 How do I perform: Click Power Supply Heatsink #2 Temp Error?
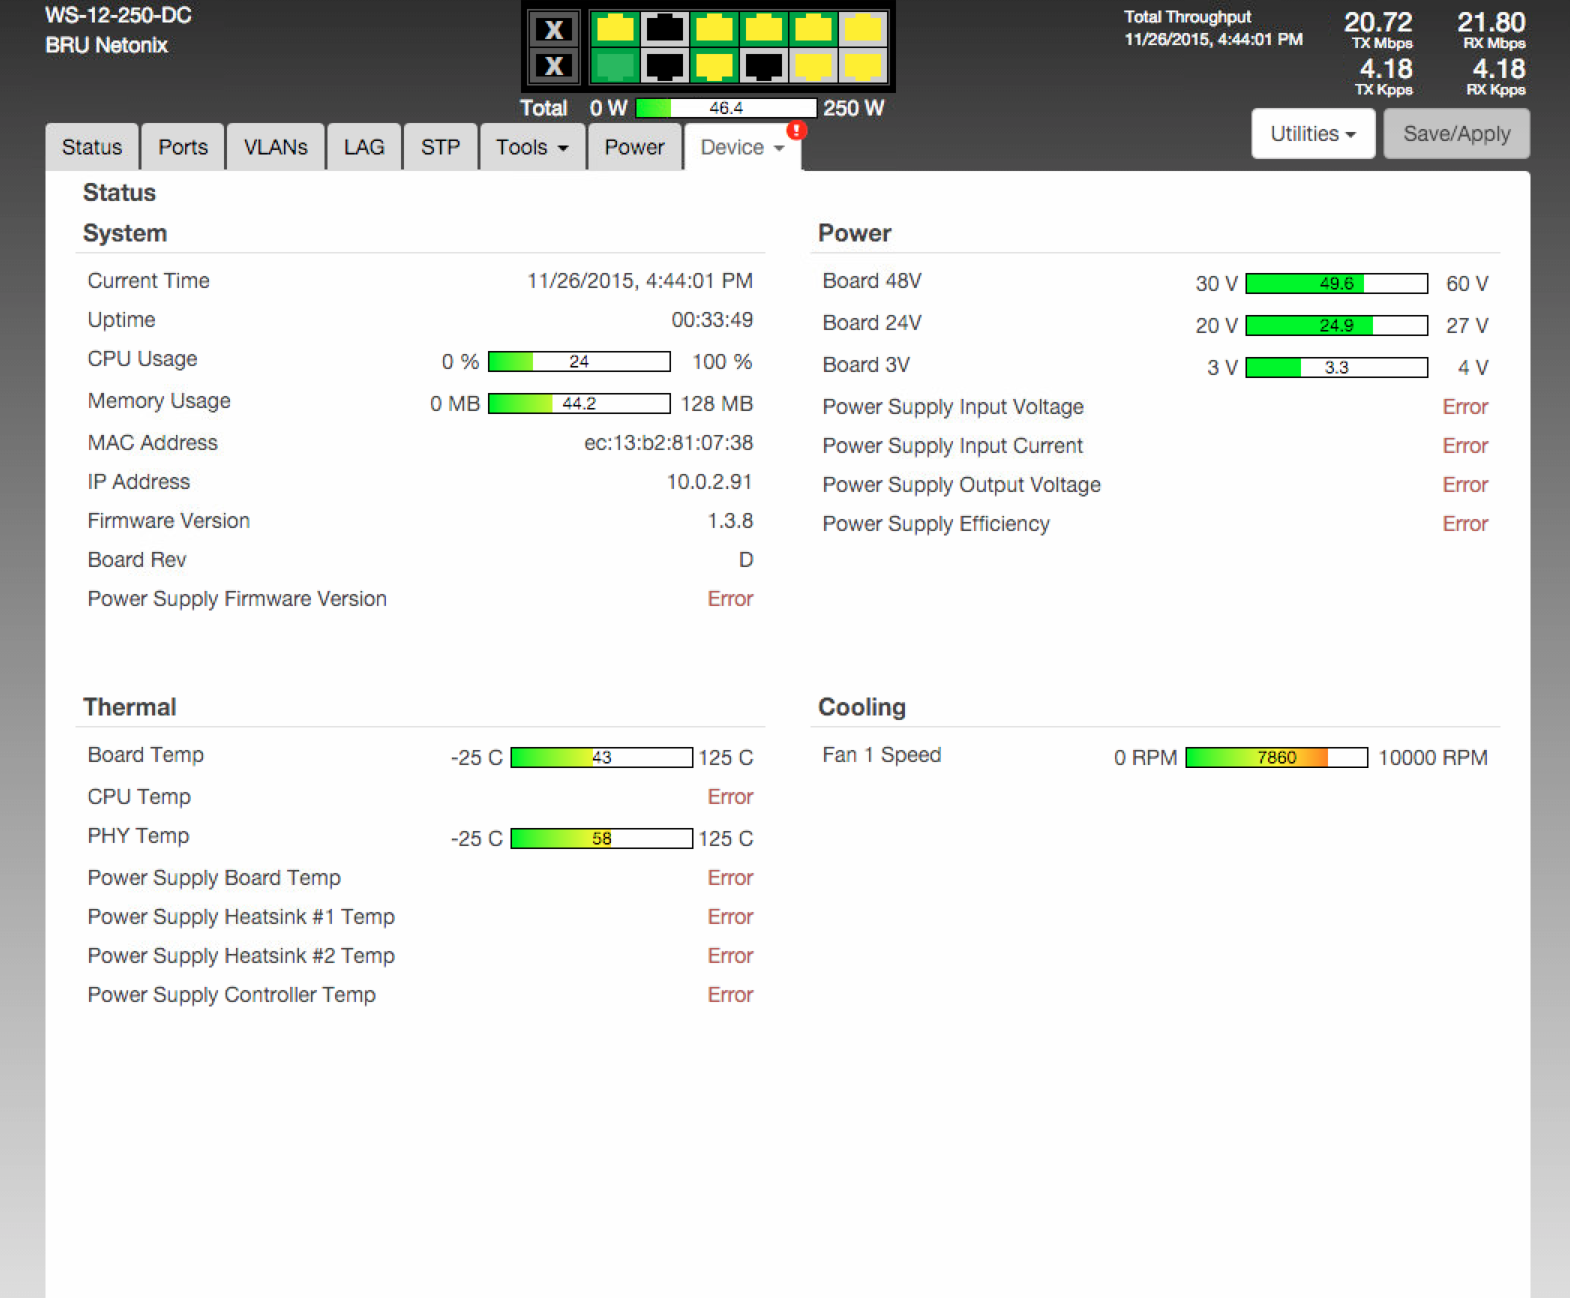(x=730, y=955)
